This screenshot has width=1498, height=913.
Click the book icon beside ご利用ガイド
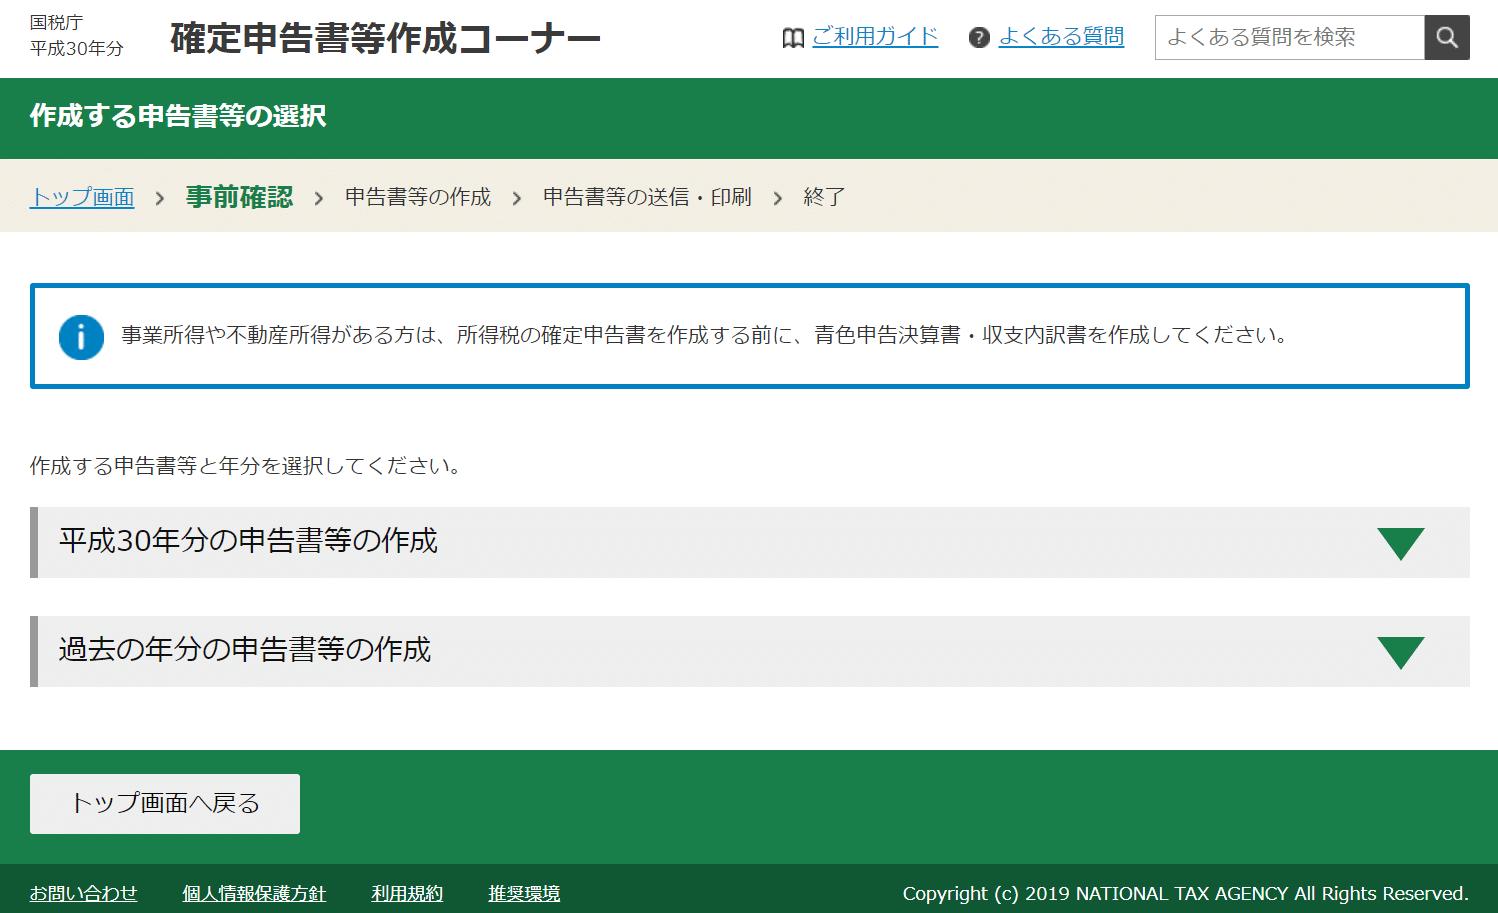point(793,38)
